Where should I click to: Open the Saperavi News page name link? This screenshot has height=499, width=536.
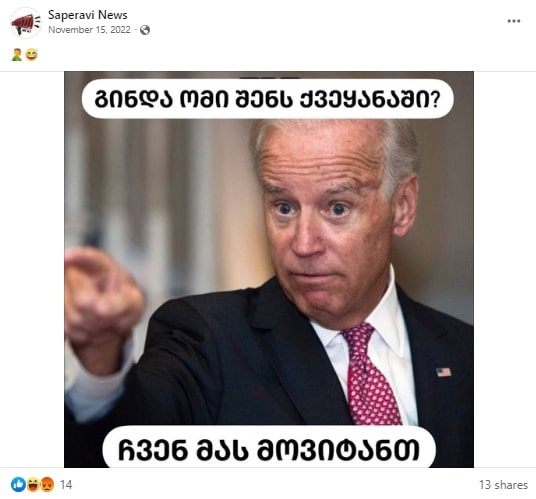(88, 15)
